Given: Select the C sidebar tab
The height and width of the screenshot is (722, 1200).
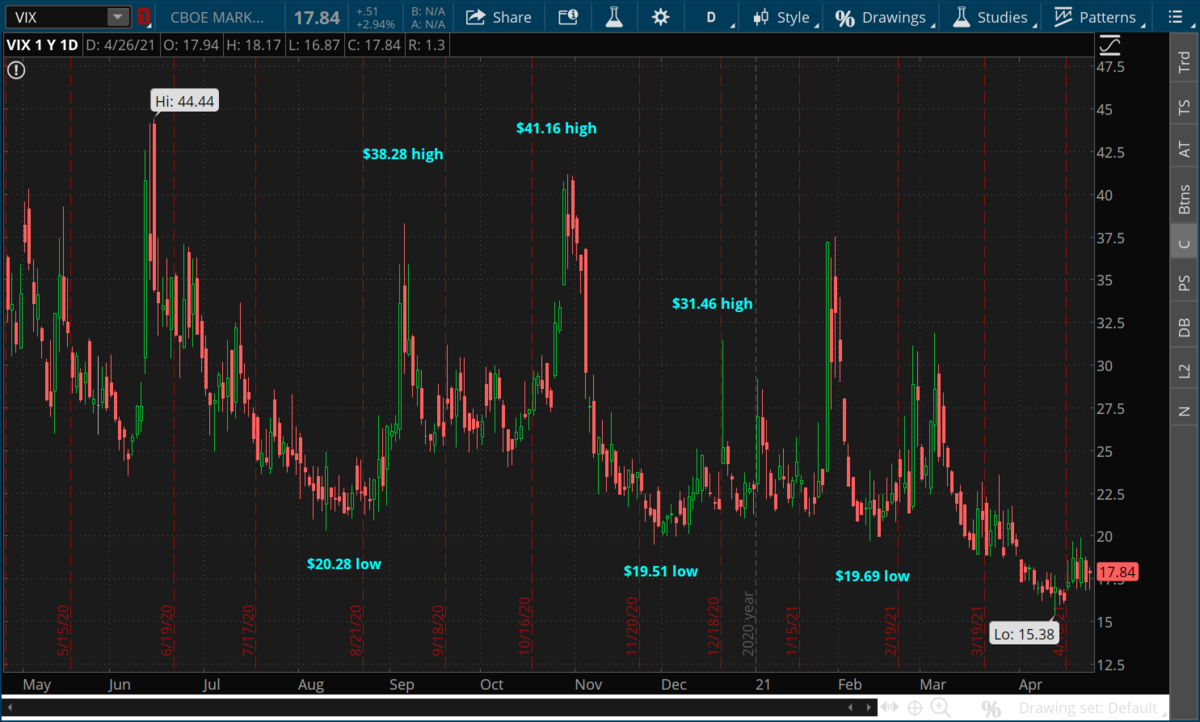Looking at the screenshot, I should click(x=1185, y=243).
